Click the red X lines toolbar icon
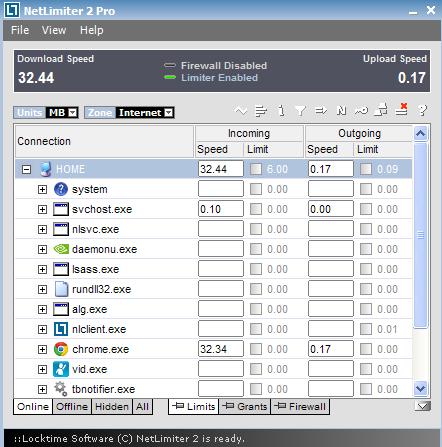 401,110
